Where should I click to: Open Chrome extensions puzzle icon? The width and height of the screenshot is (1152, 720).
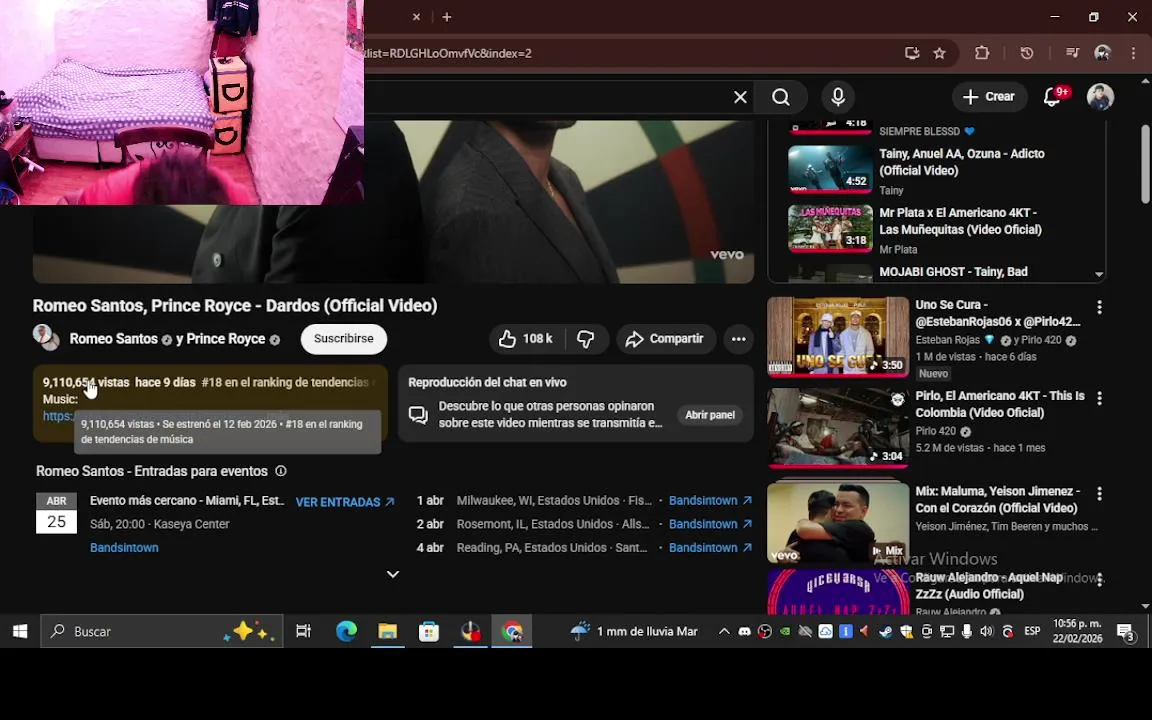pyautogui.click(x=982, y=53)
